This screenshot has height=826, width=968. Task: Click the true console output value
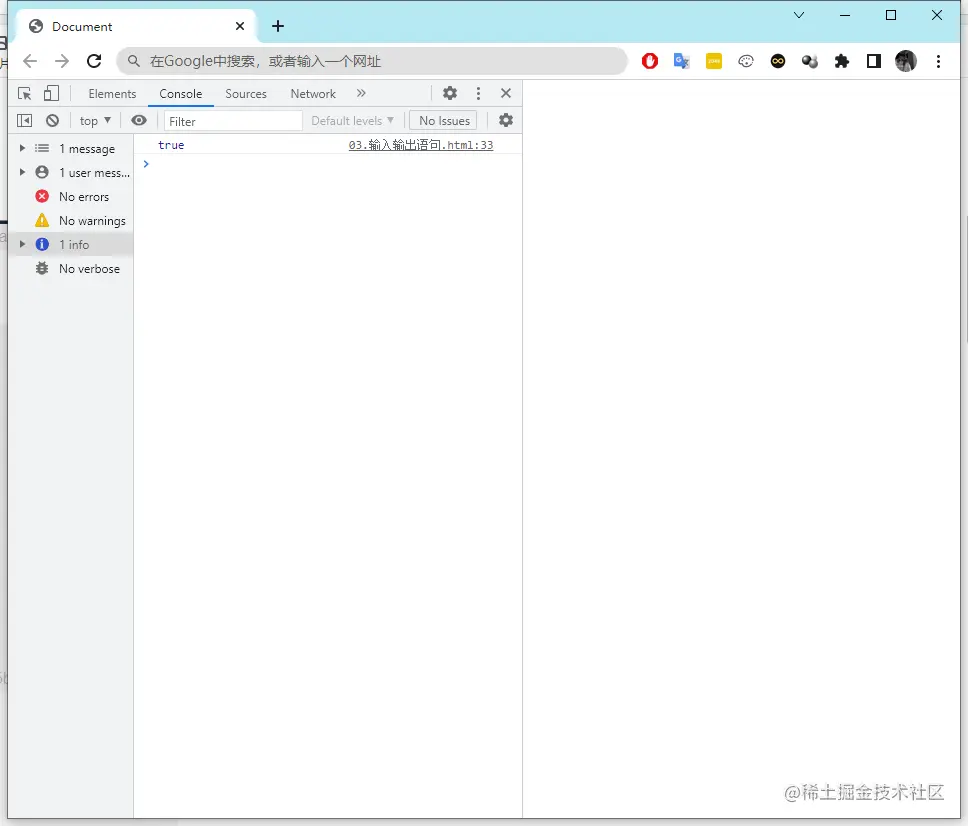click(x=171, y=145)
